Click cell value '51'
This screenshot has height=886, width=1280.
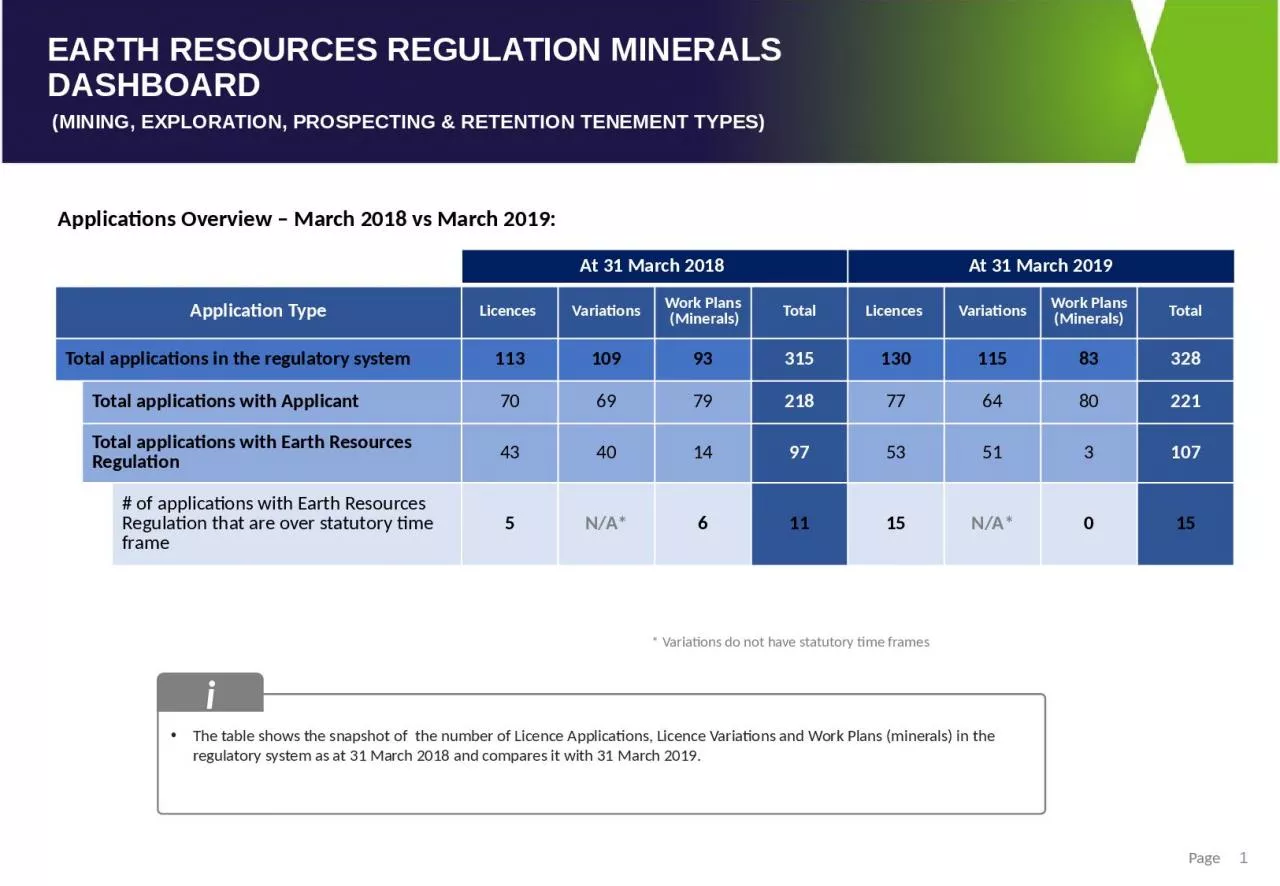[x=992, y=453]
